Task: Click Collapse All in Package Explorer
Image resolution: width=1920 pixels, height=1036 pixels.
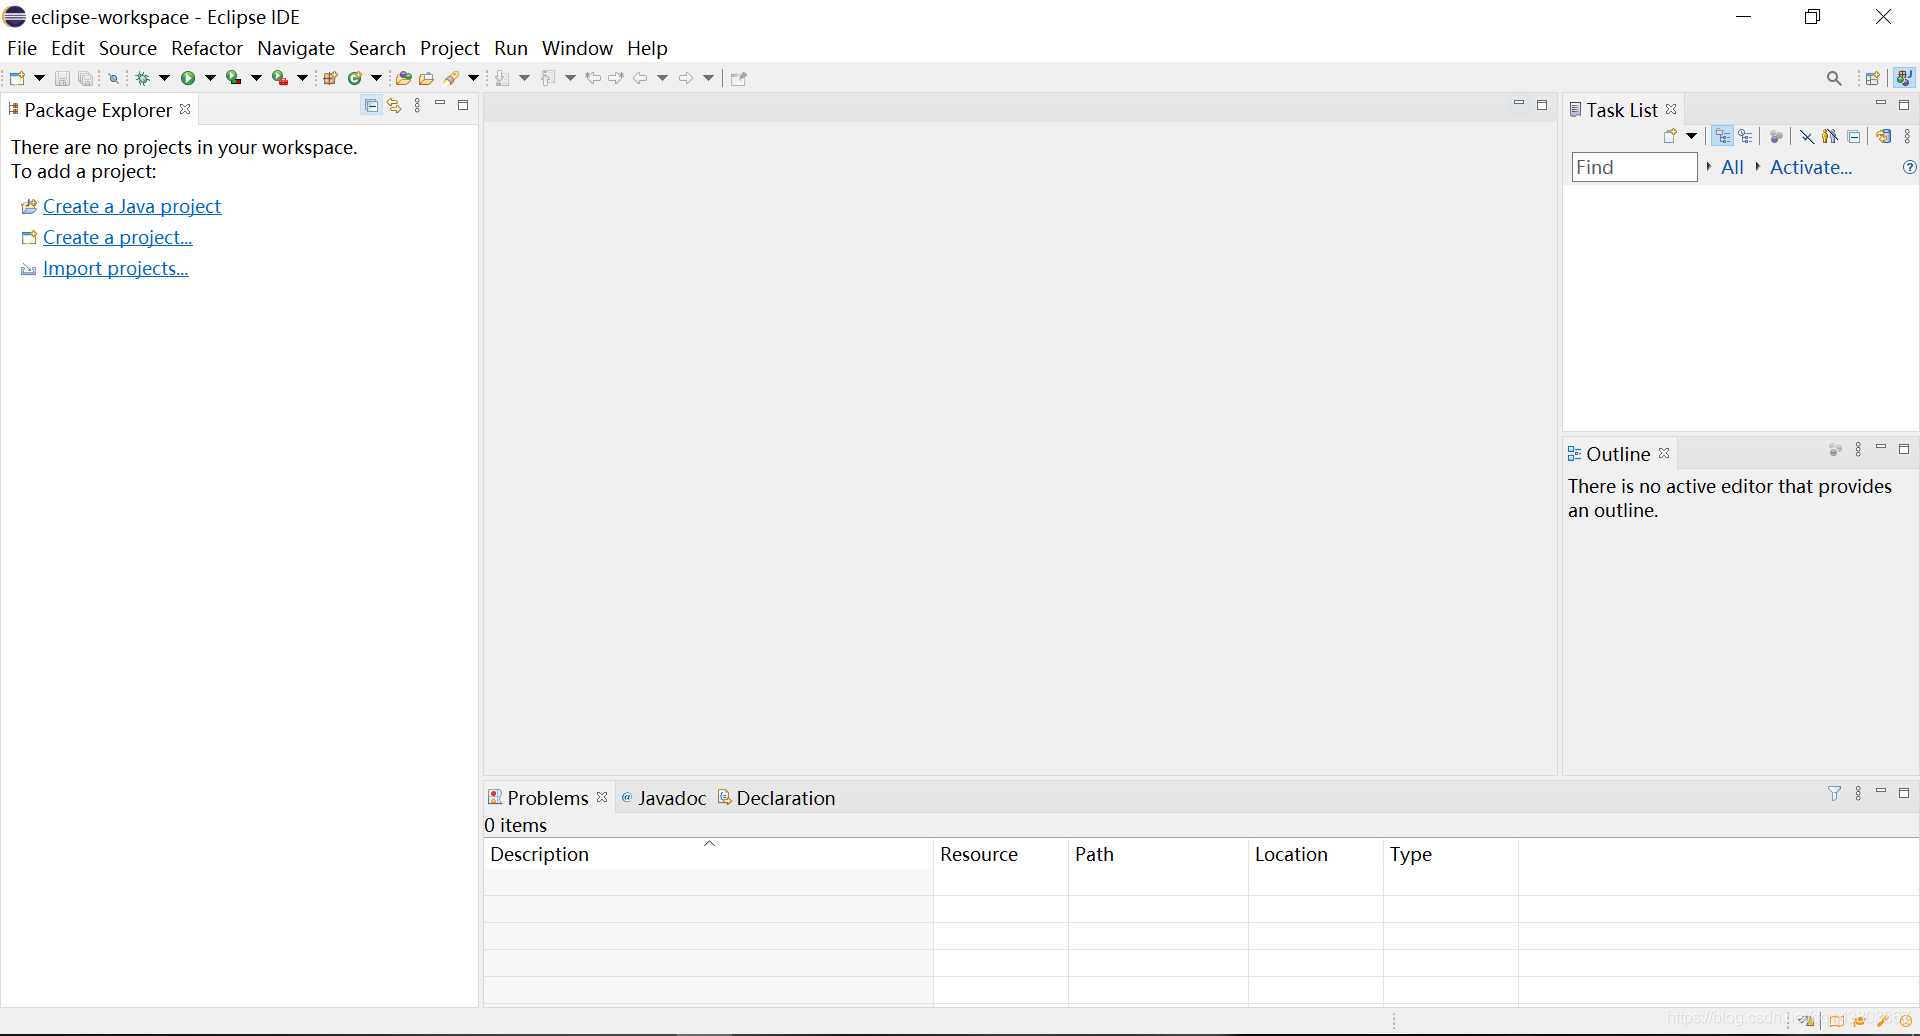Action: 371,106
